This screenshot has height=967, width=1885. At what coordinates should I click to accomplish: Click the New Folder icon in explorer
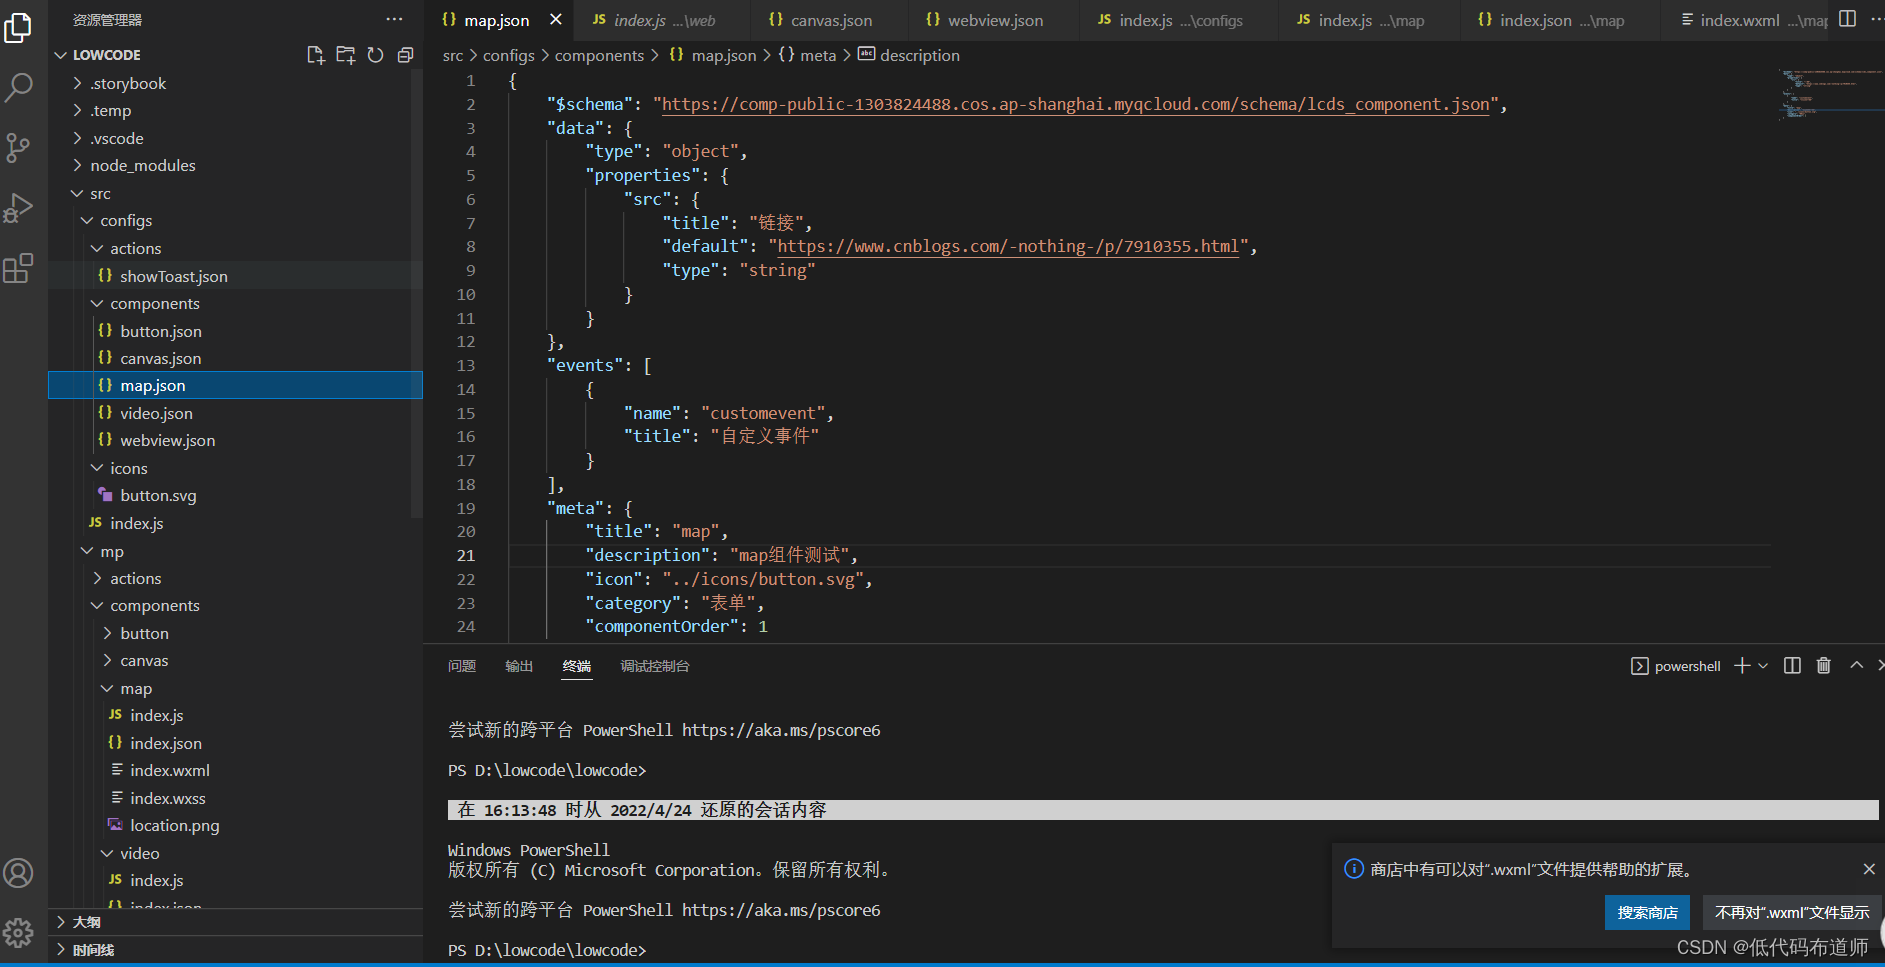[346, 55]
